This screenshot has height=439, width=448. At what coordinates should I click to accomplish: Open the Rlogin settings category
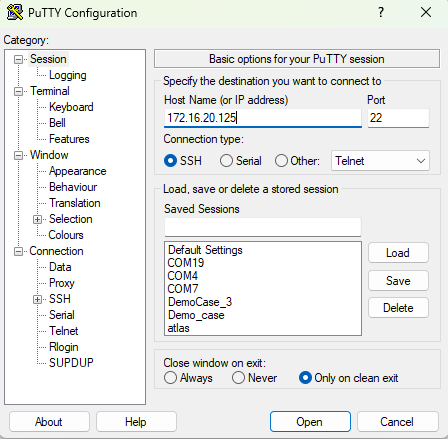click(64, 347)
